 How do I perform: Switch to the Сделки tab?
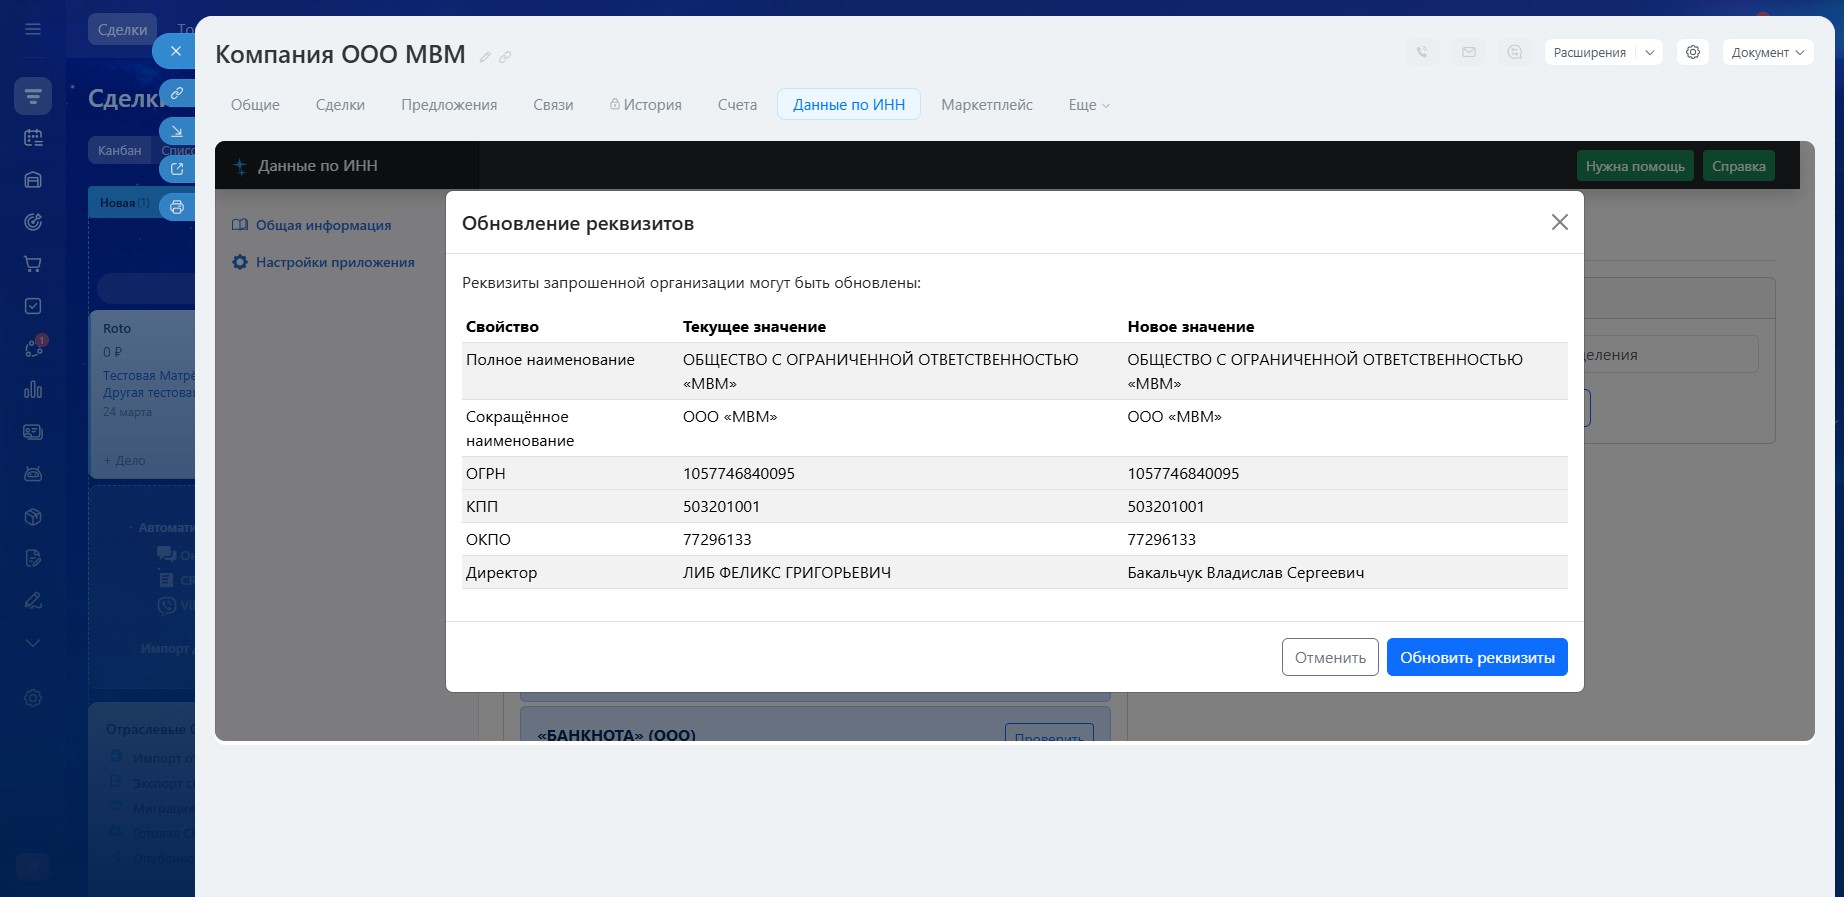340,105
